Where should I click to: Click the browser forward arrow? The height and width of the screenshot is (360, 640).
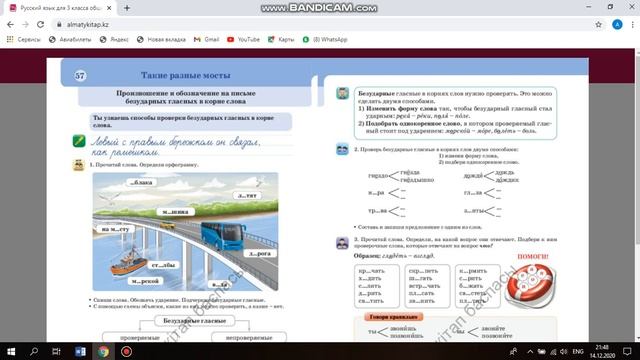click(25, 24)
